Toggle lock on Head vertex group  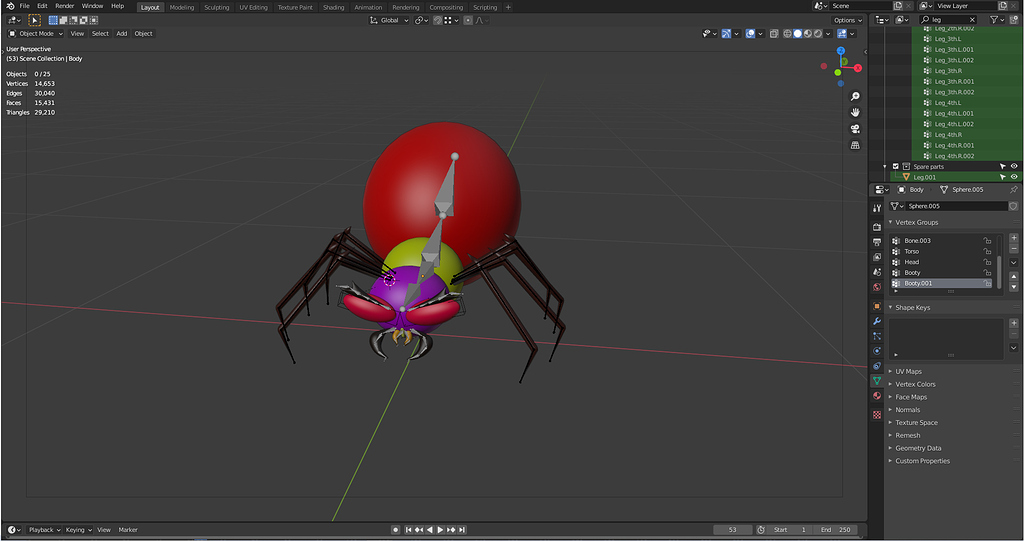coord(987,262)
